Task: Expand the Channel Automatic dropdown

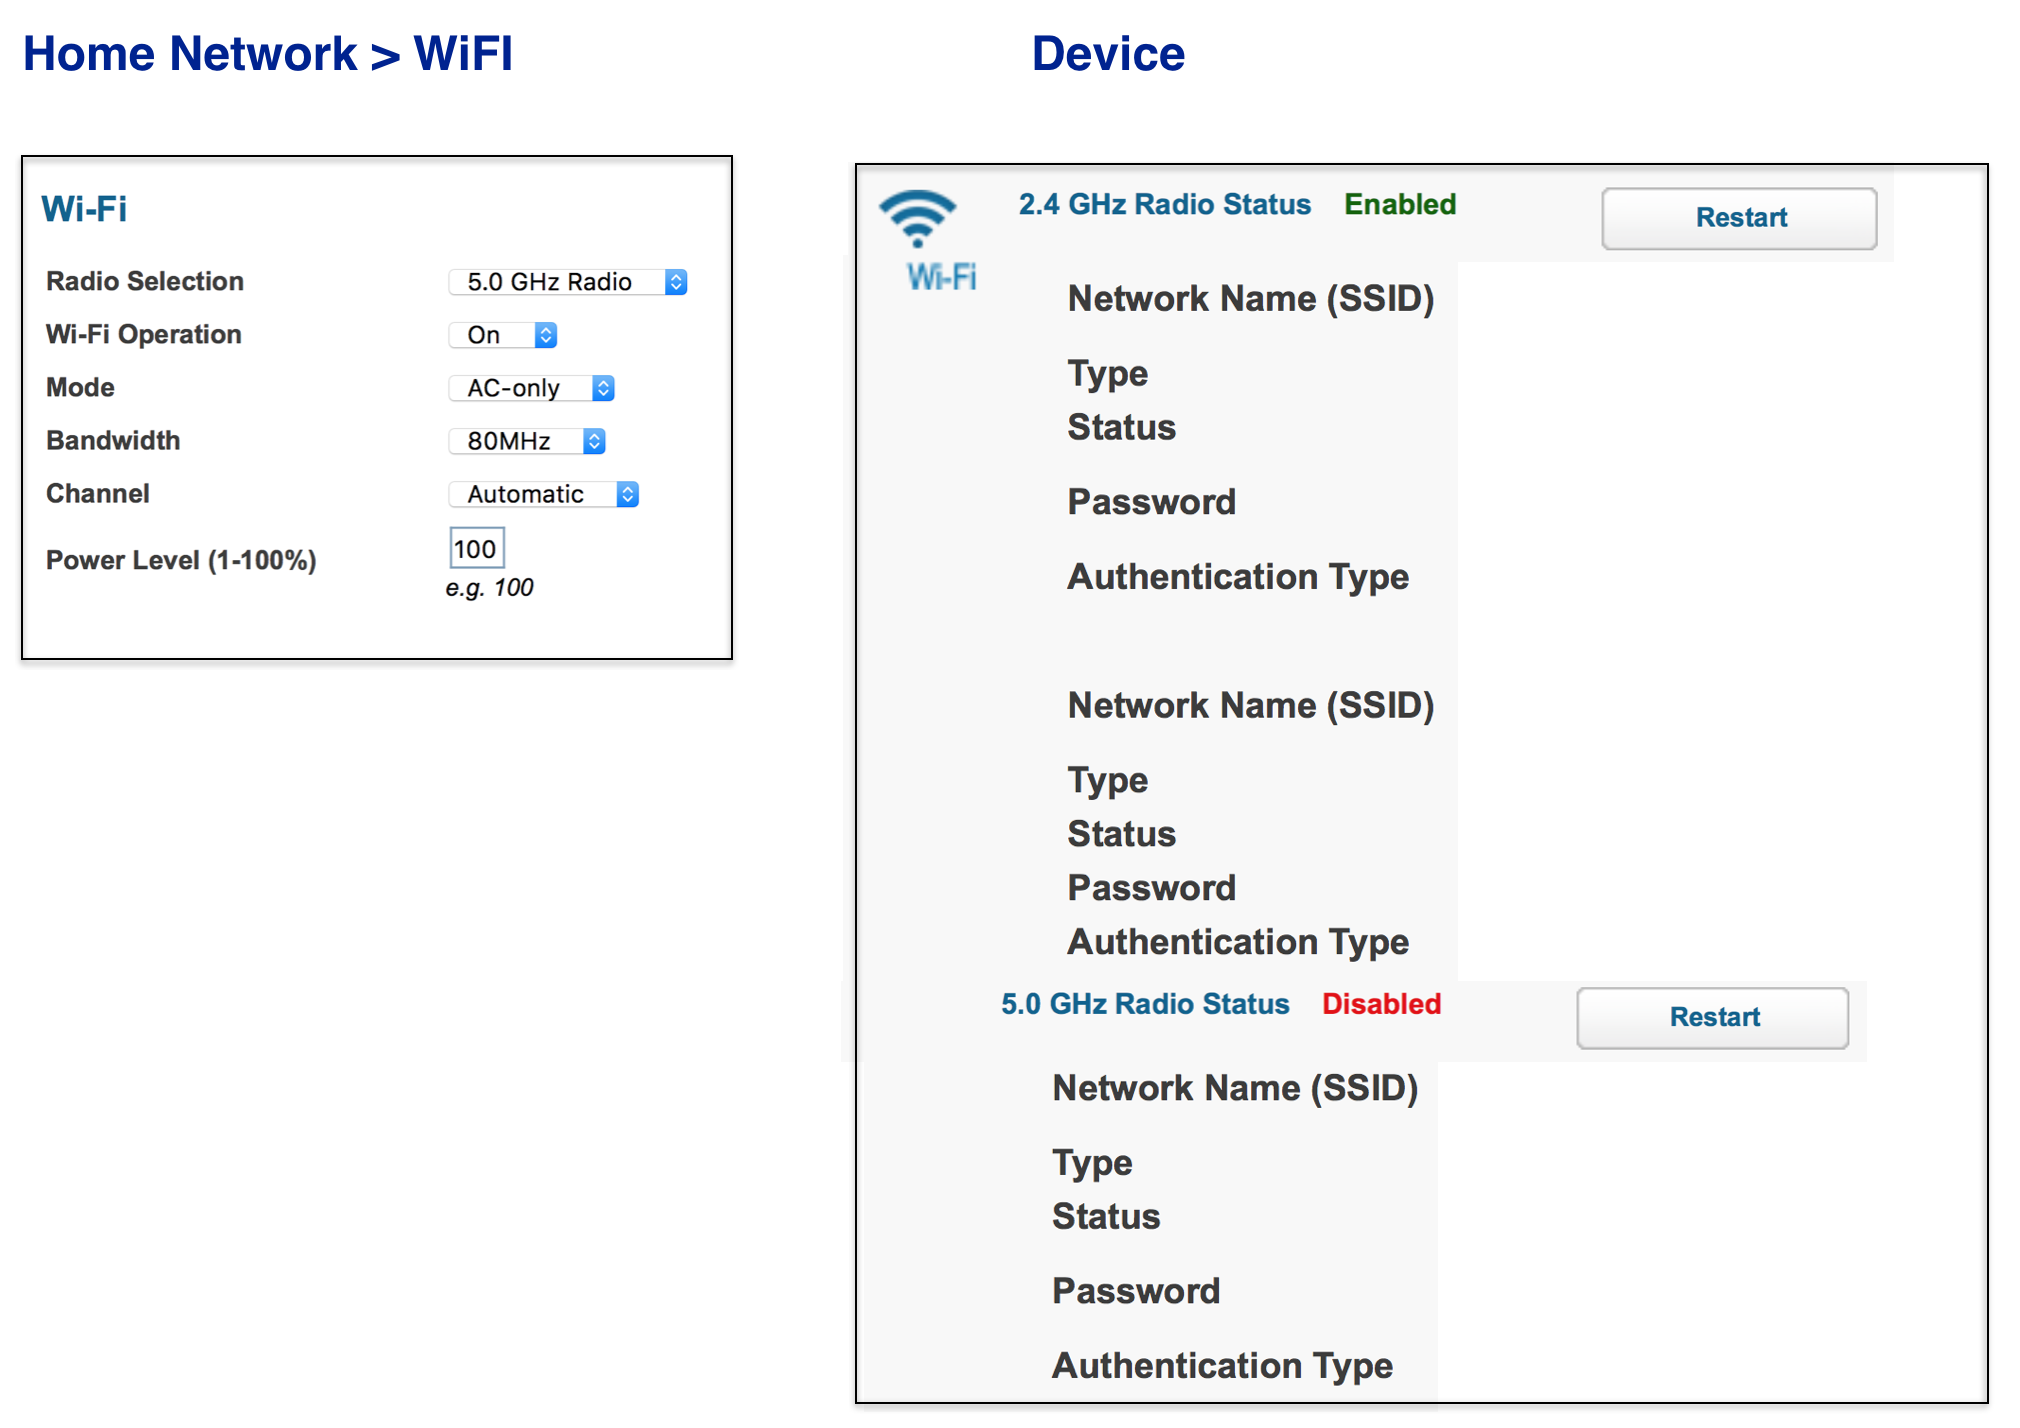Action: coord(543,494)
